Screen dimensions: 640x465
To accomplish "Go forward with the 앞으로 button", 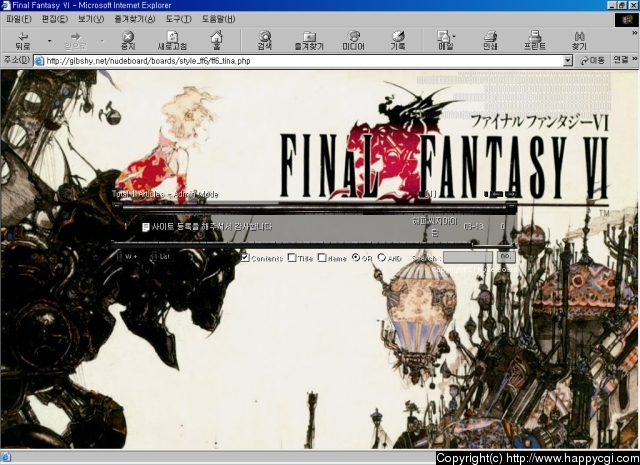I will tap(76, 41).
